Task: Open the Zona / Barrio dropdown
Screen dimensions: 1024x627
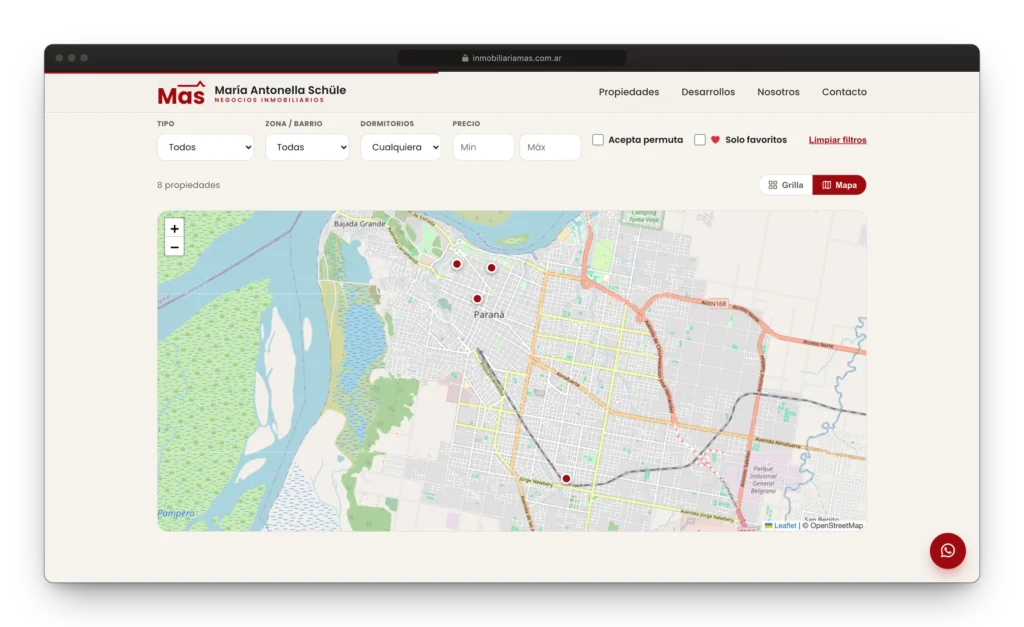Action: [307, 147]
